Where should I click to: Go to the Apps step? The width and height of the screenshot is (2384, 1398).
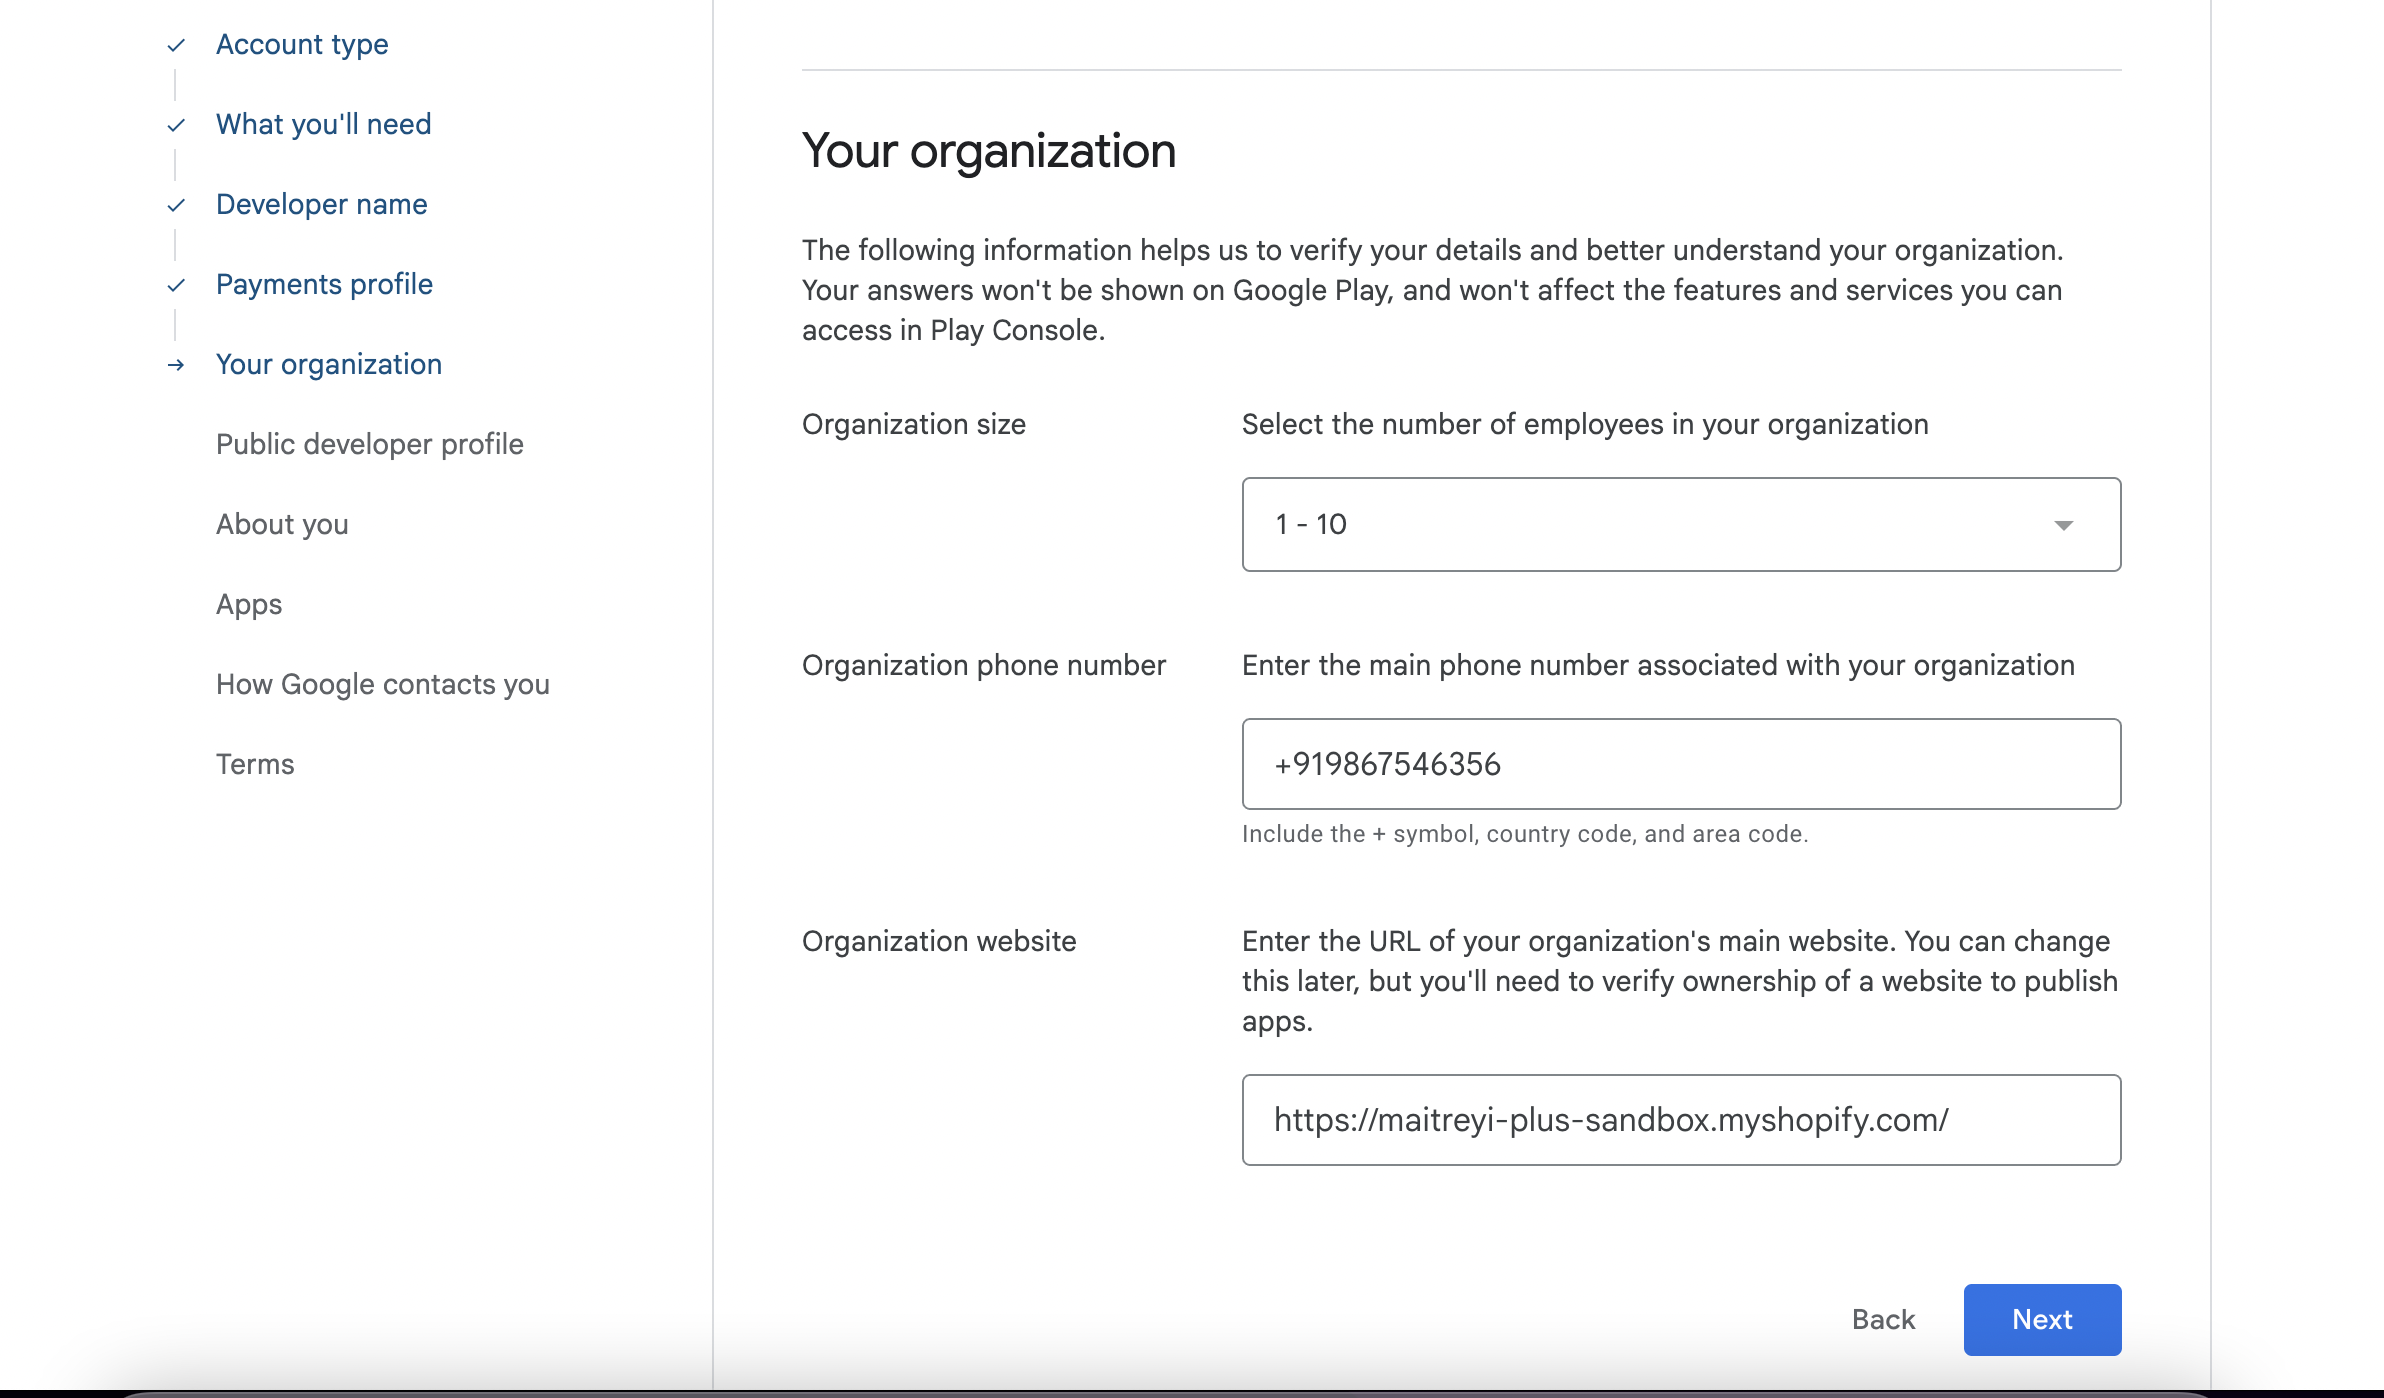tap(249, 604)
